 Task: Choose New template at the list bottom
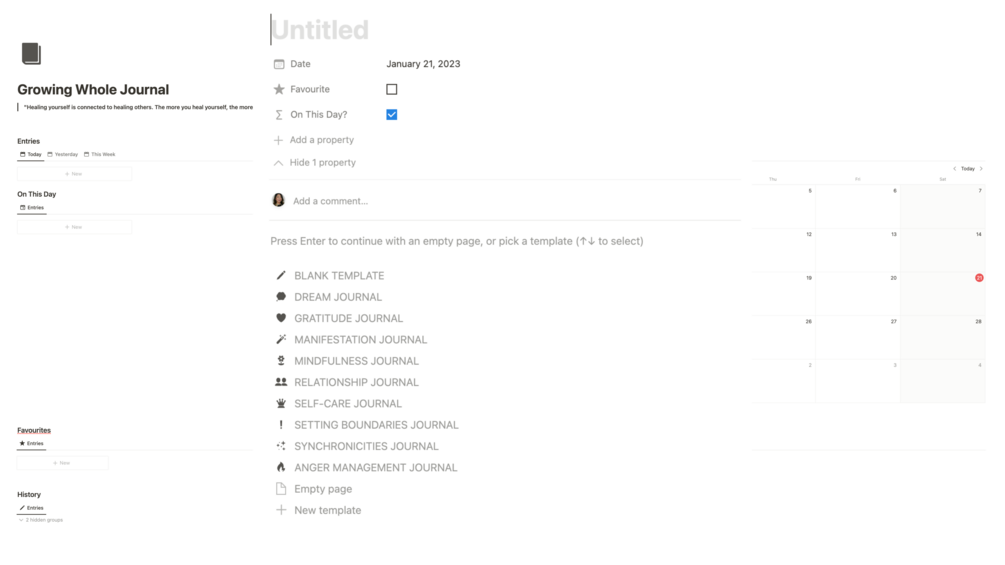click(x=327, y=510)
